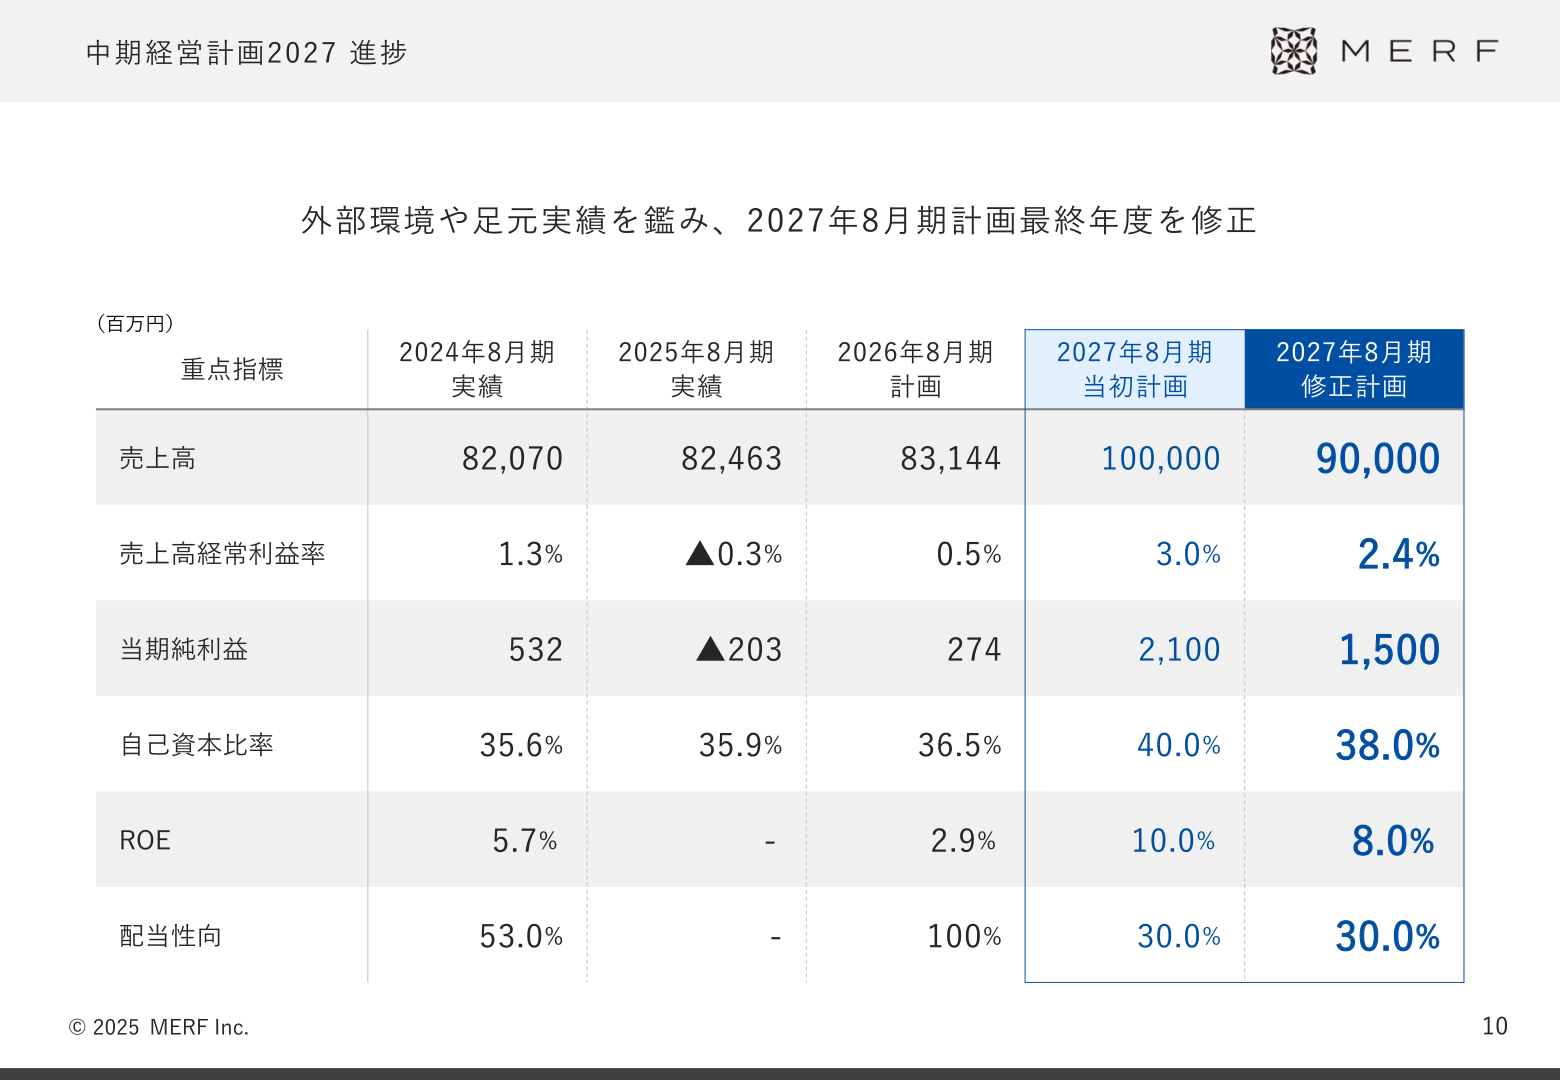Image resolution: width=1560 pixels, height=1080 pixels.
Task: Click the 30.0% initial plan payout ratio
Action: (x=1178, y=936)
